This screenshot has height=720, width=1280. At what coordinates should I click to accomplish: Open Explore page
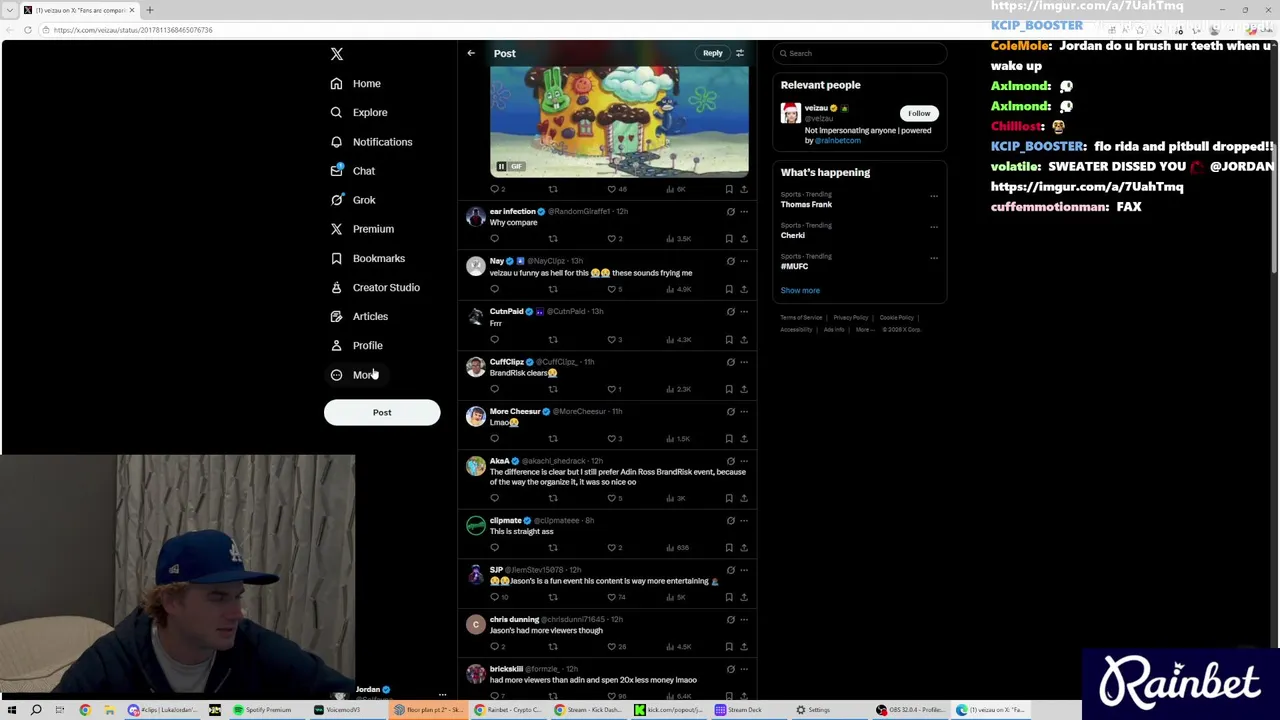click(x=359, y=112)
